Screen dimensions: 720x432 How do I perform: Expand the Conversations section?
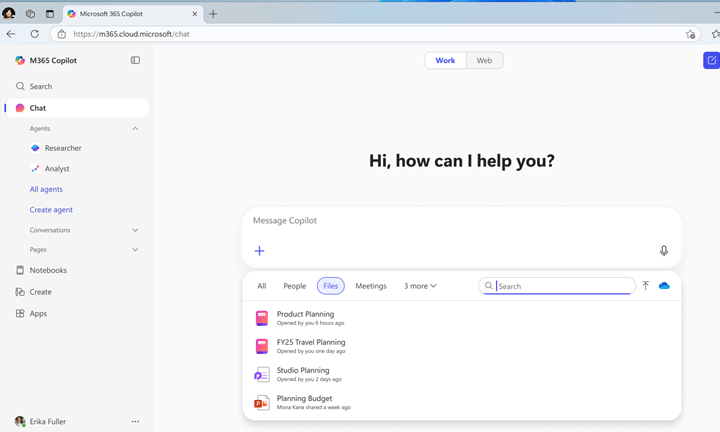(135, 230)
